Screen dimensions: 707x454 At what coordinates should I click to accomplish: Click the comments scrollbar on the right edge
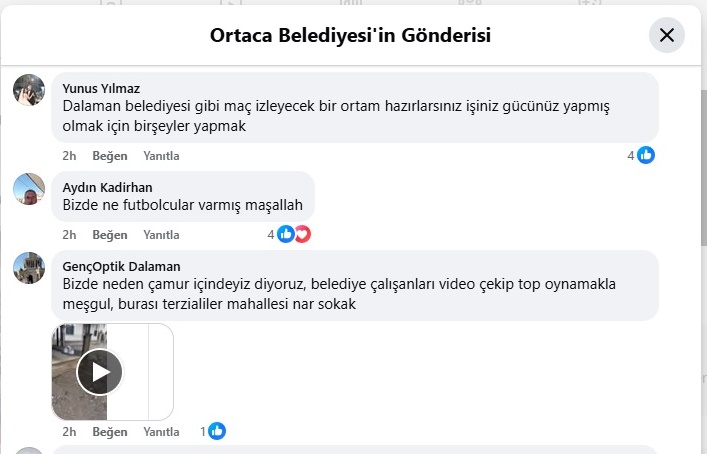[x=704, y=167]
